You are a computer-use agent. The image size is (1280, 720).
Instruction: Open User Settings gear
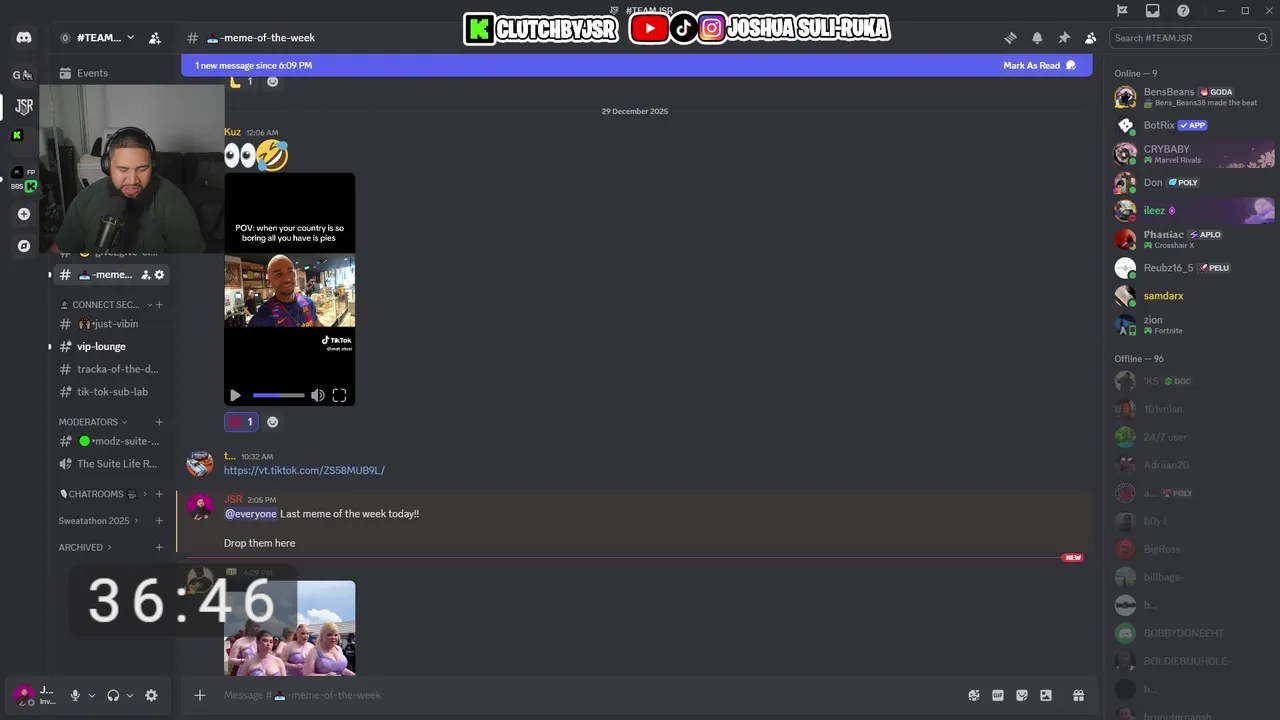click(151, 695)
